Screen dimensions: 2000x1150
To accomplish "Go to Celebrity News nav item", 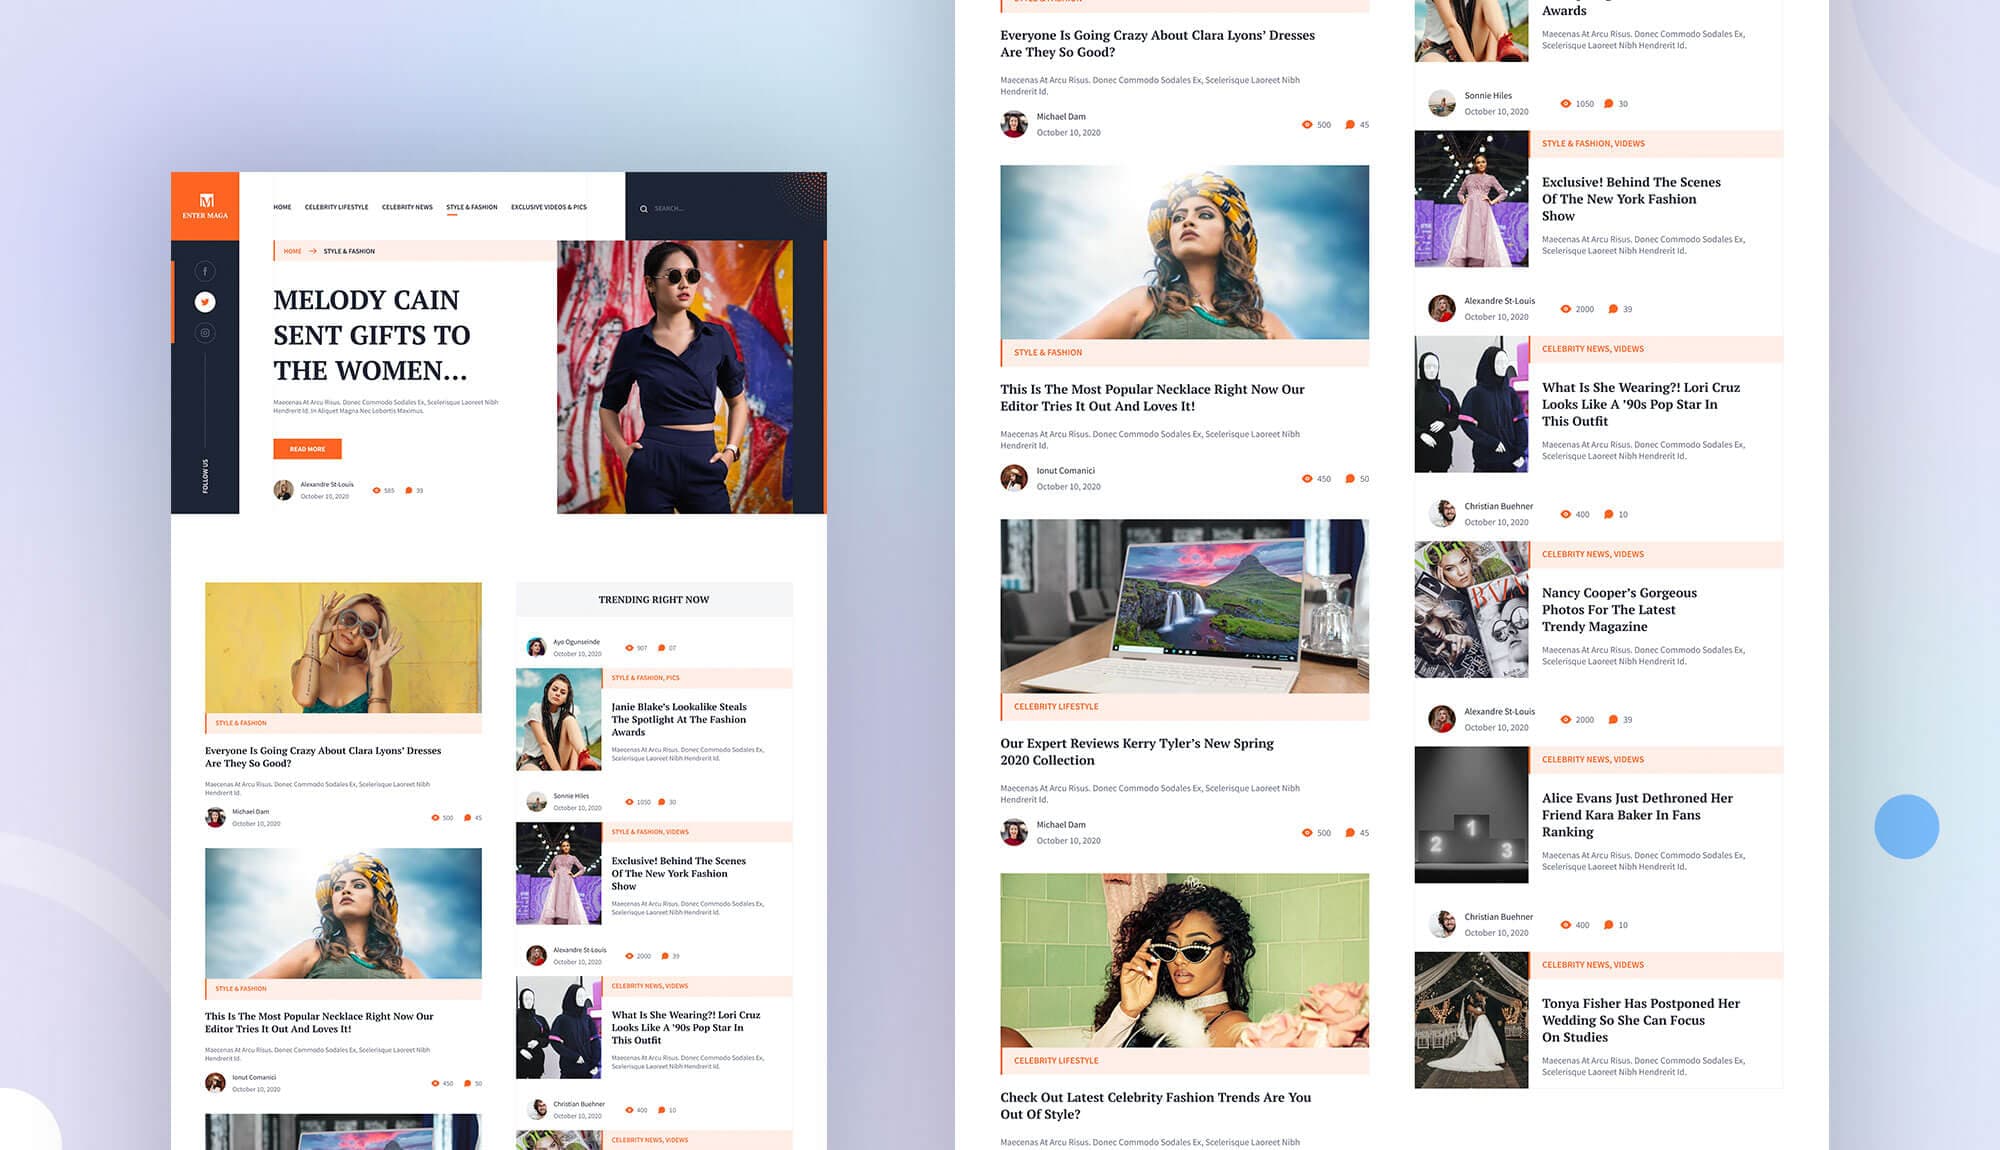I will tap(407, 208).
